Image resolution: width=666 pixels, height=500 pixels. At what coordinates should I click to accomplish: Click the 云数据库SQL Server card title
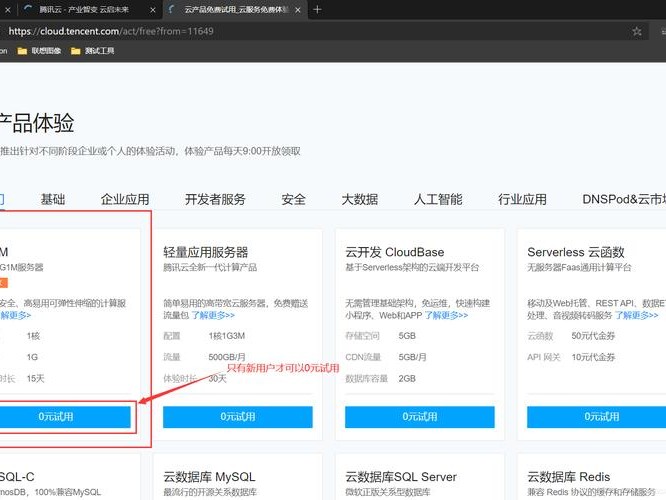401,477
